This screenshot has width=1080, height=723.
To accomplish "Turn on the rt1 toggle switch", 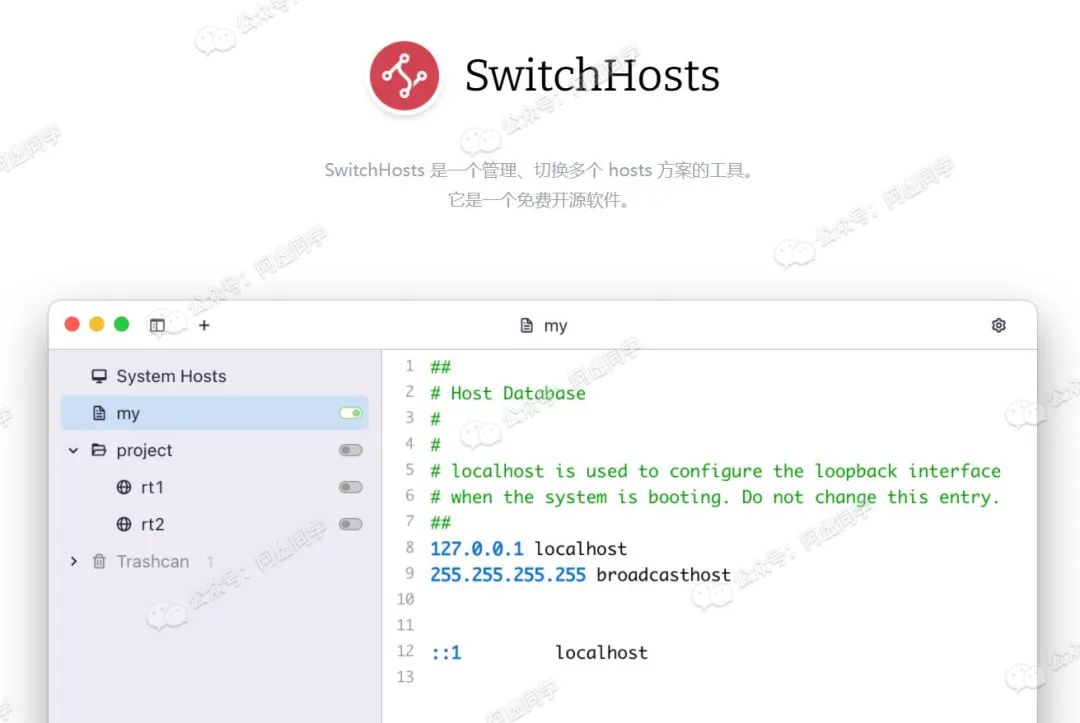I will click(x=351, y=488).
